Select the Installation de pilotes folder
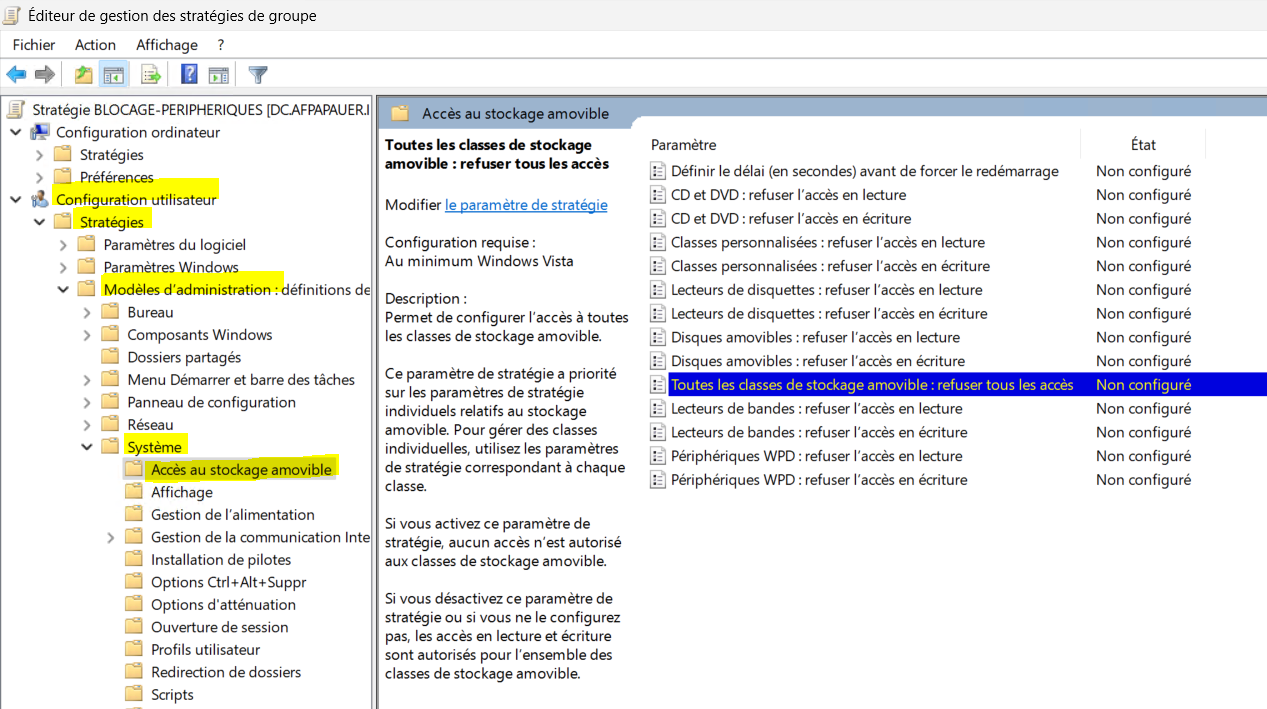The width and height of the screenshot is (1267, 709). pyautogui.click(x=220, y=560)
